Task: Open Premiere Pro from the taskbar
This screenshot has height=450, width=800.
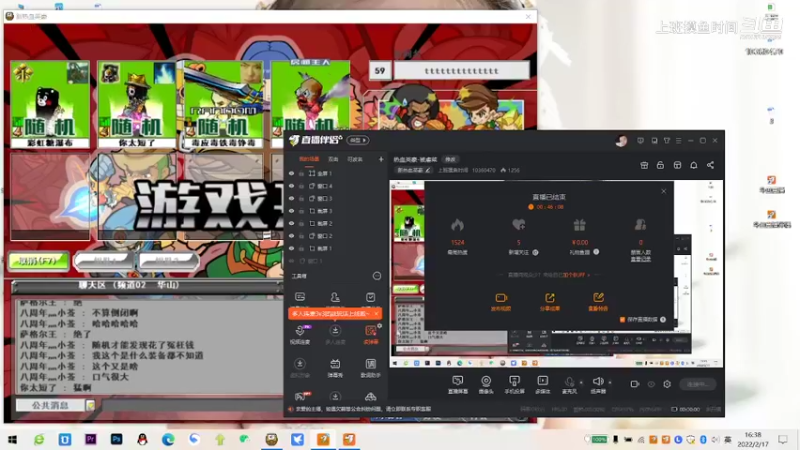Action: point(90,439)
